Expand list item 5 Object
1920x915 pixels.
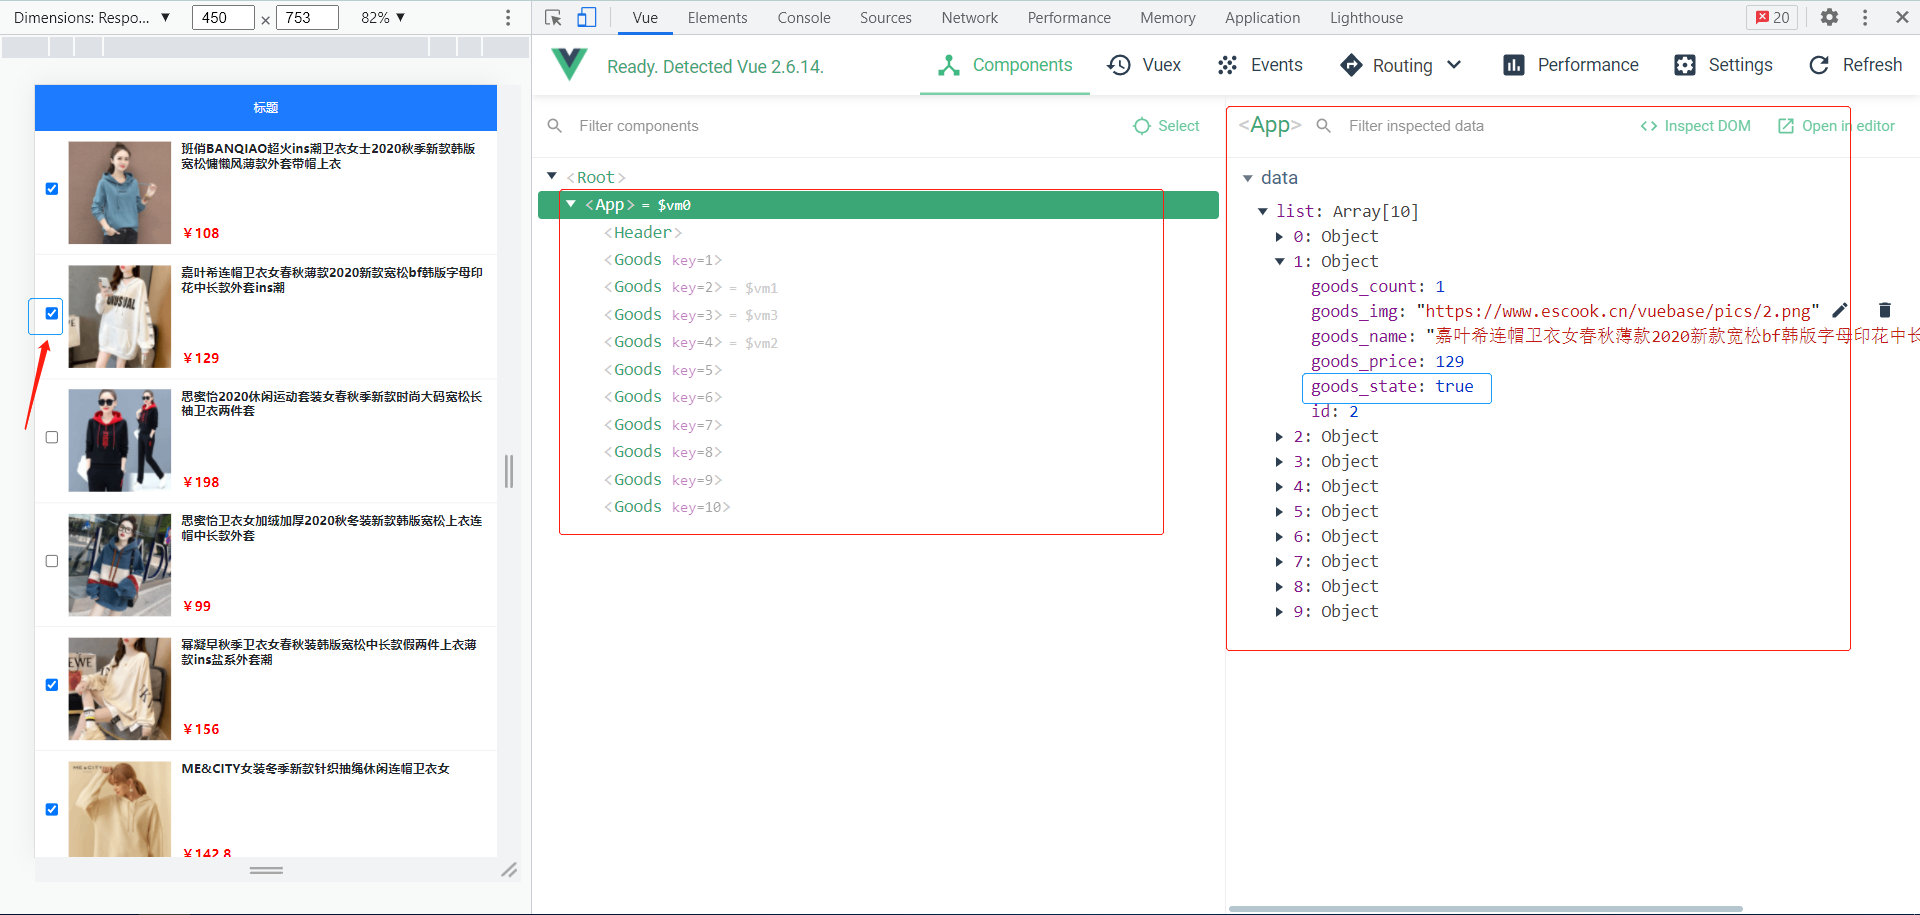point(1279,512)
